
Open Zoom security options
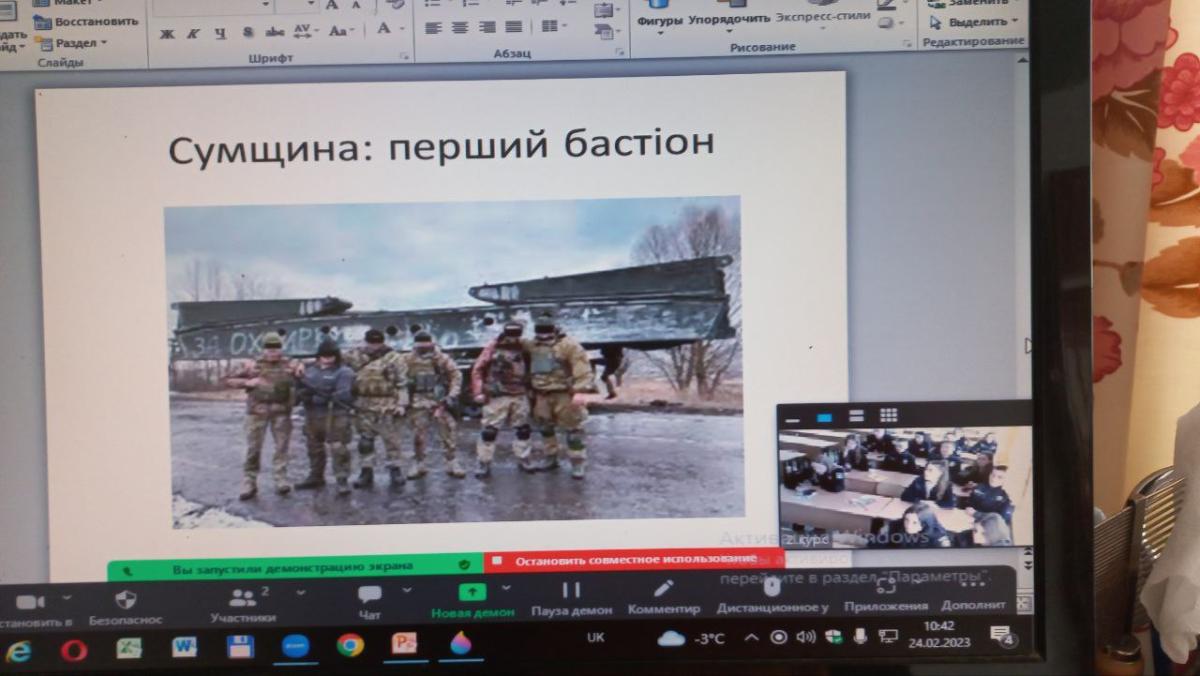point(125,601)
